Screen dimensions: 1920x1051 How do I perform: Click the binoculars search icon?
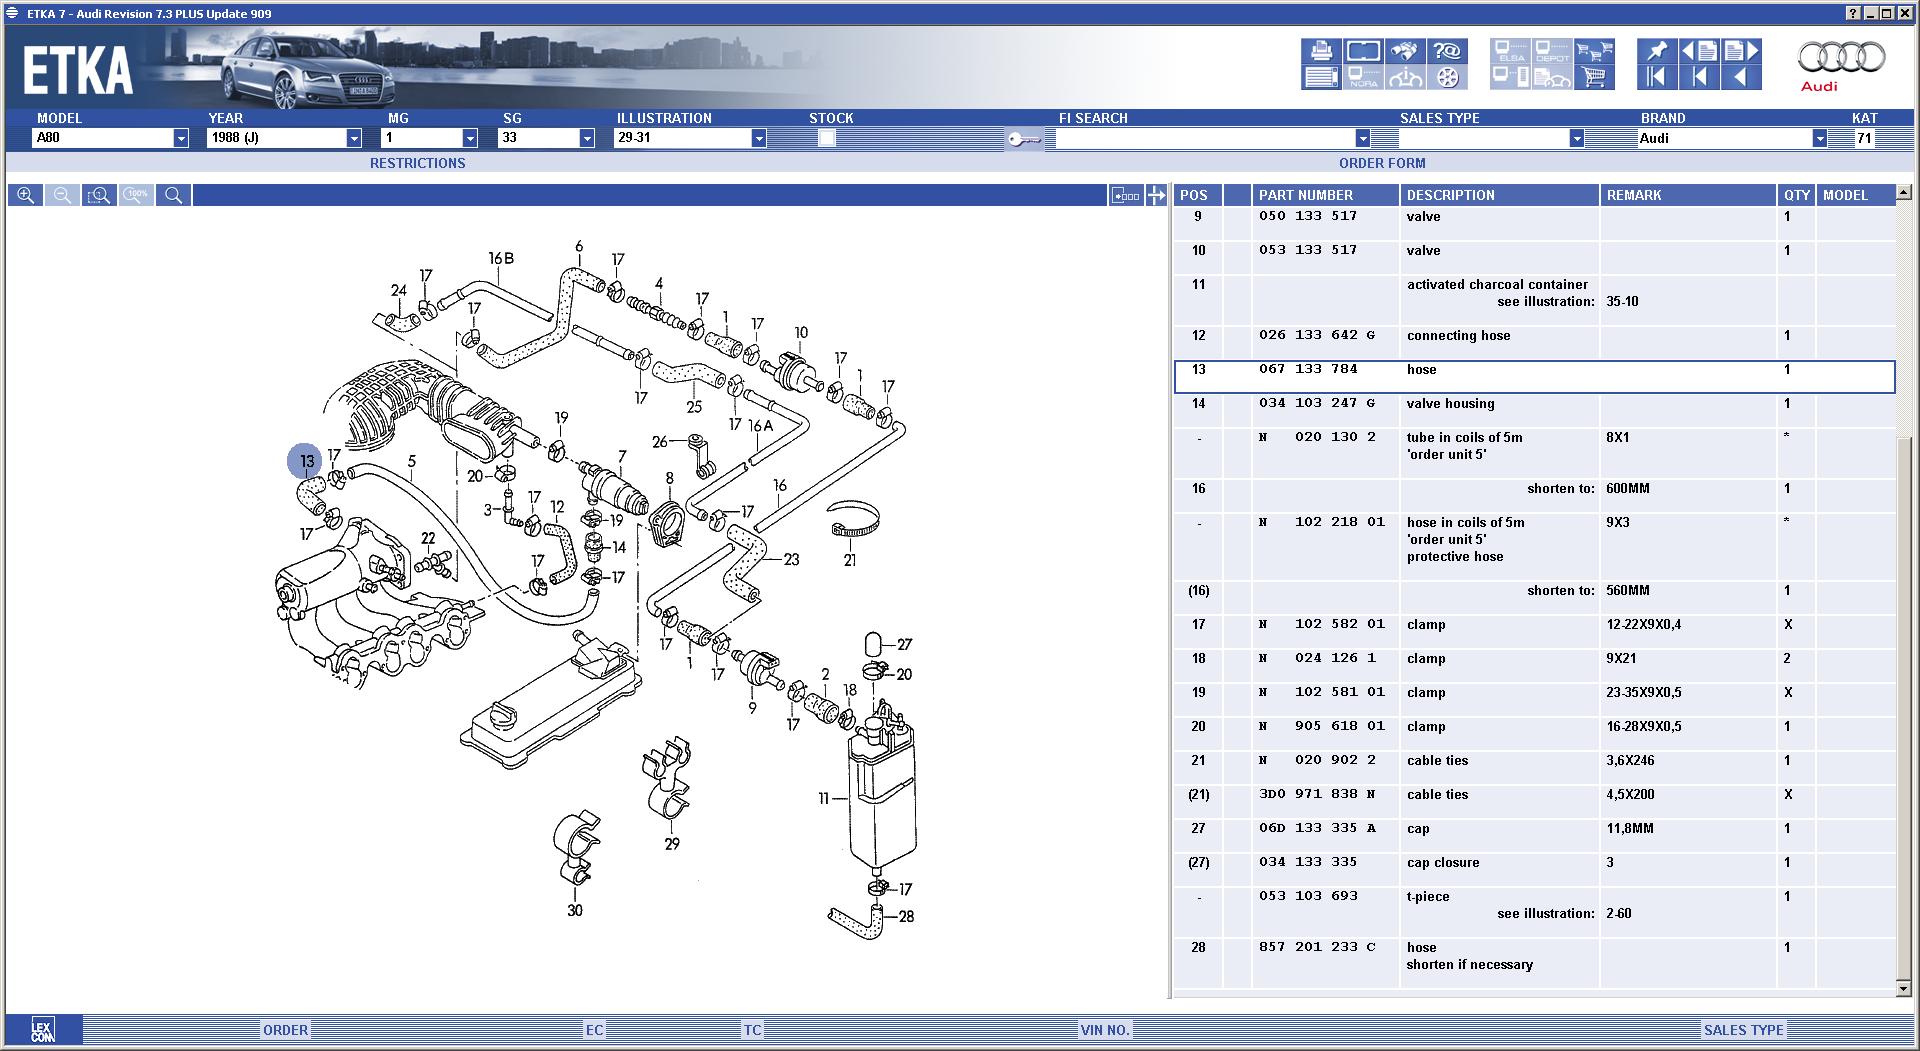pyautogui.click(x=1403, y=51)
